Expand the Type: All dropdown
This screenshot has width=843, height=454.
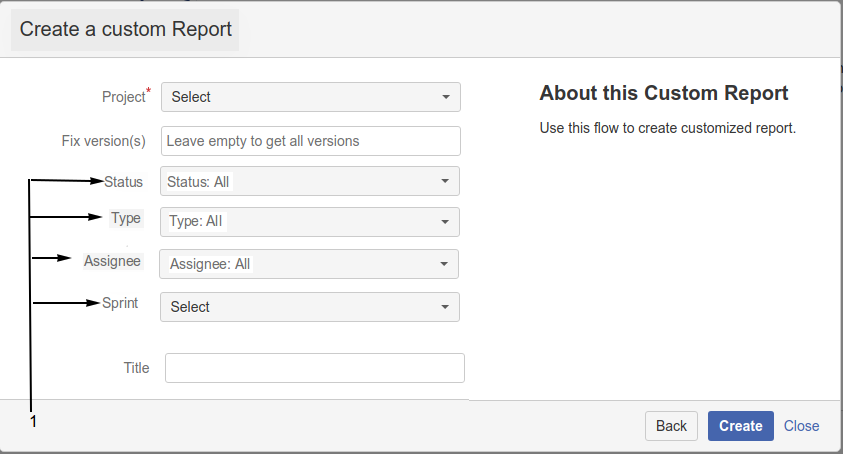click(310, 222)
